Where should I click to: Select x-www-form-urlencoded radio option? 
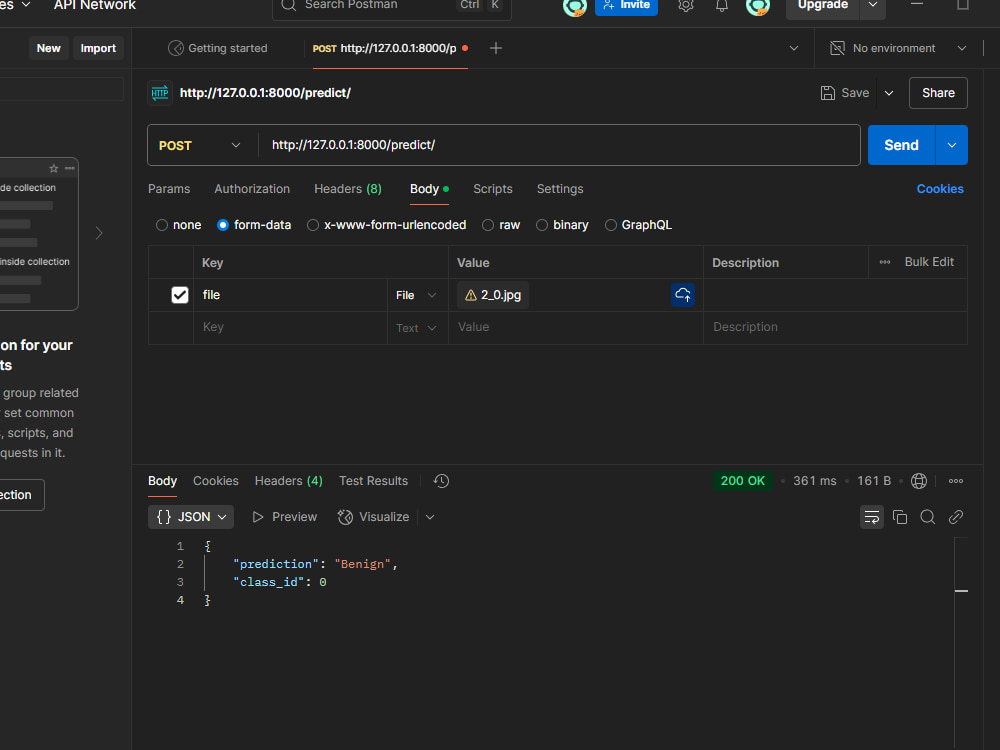312,225
